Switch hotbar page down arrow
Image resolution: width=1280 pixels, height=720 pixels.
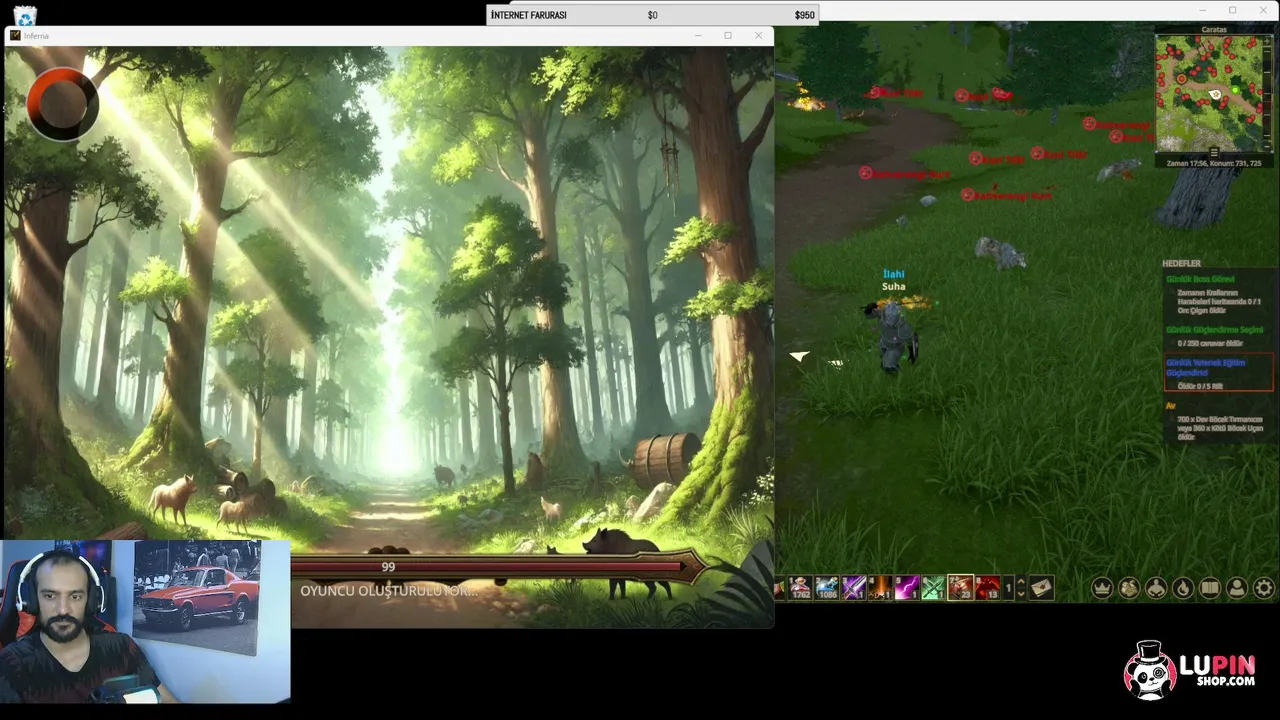click(x=1020, y=594)
